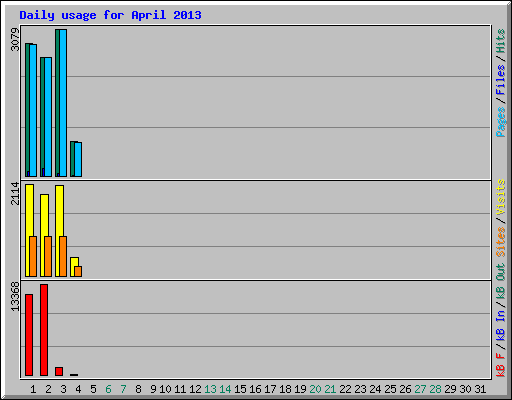The image size is (512, 400).
Task: Click day 8 on the x-axis
Action: coord(138,389)
